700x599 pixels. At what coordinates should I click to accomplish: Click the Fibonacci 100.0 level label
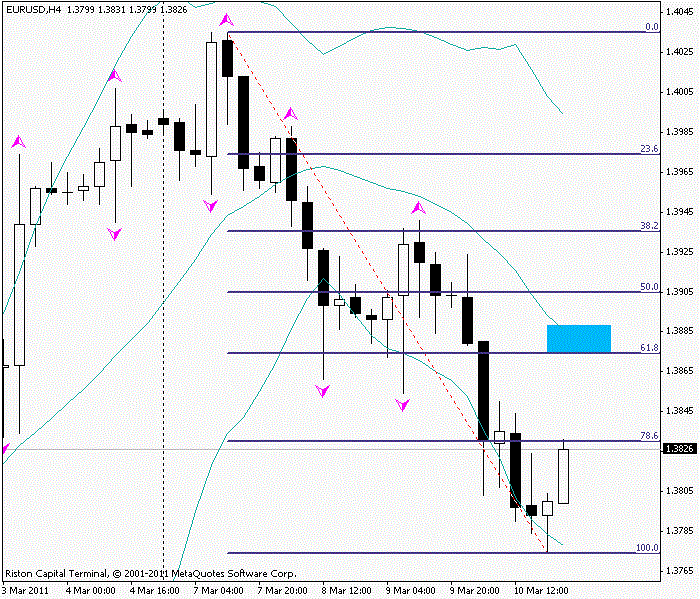(647, 548)
